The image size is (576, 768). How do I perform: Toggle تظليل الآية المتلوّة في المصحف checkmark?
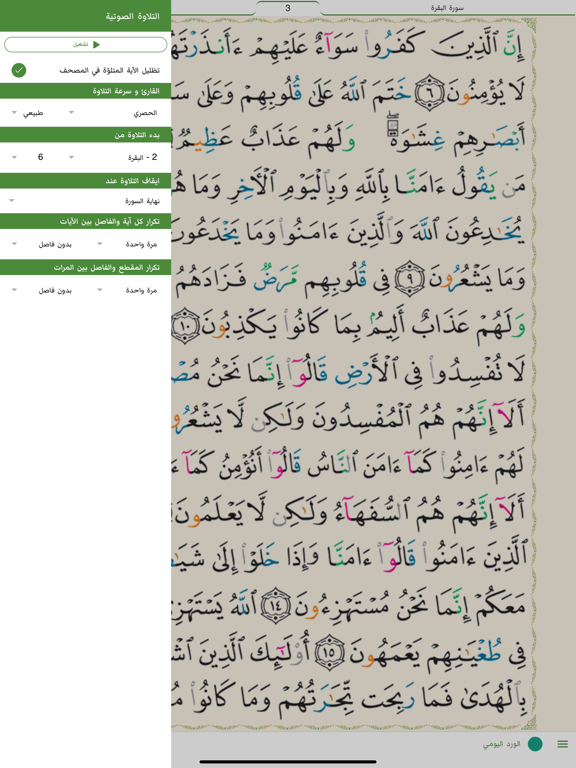point(19,71)
